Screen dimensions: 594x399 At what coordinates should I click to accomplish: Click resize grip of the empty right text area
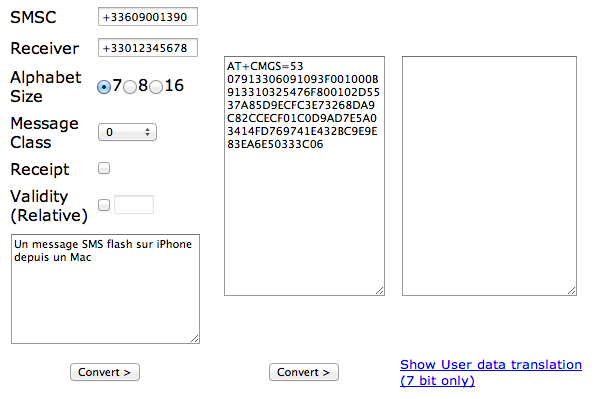click(x=572, y=291)
